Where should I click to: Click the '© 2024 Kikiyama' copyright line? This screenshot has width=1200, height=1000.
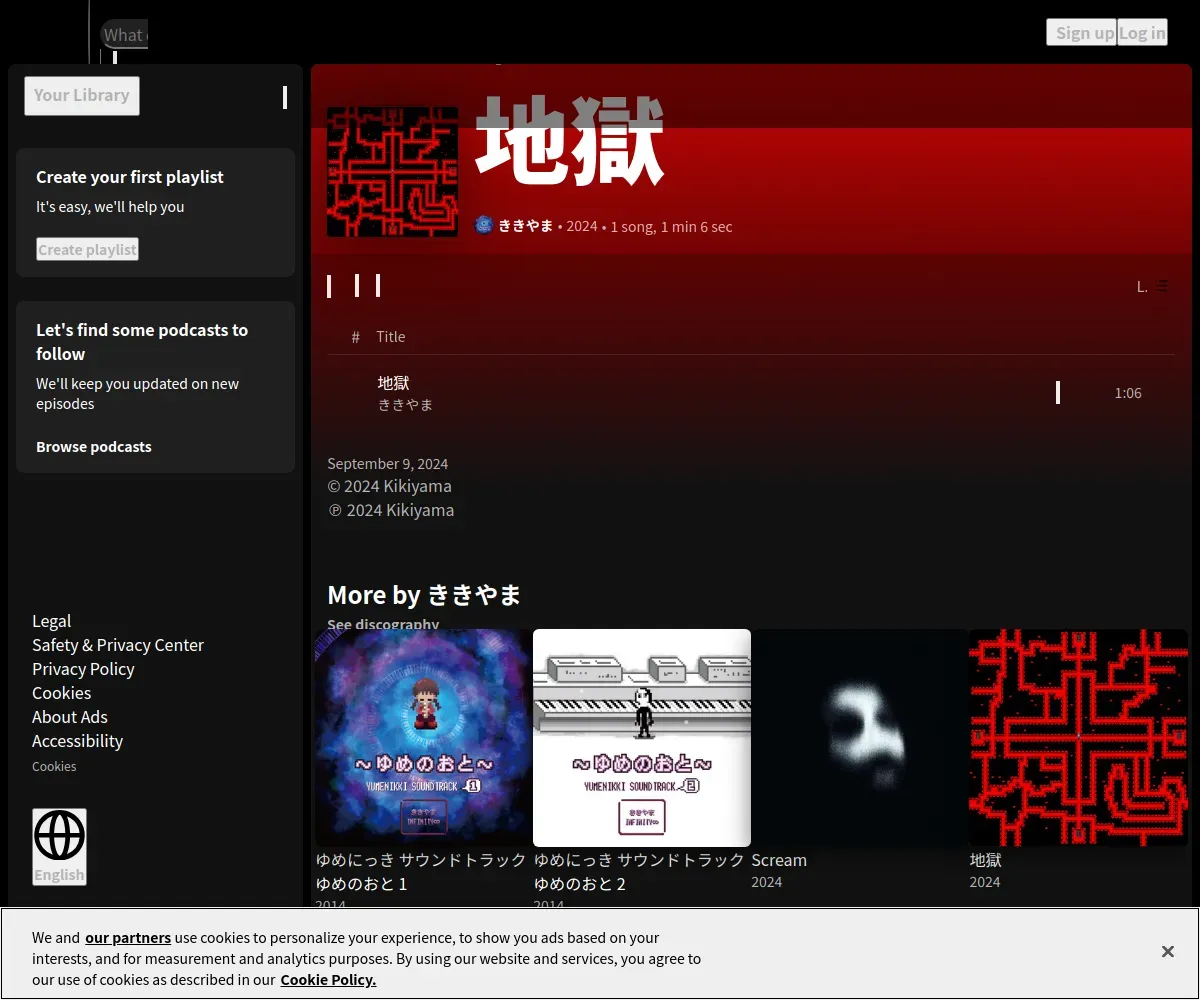389,486
